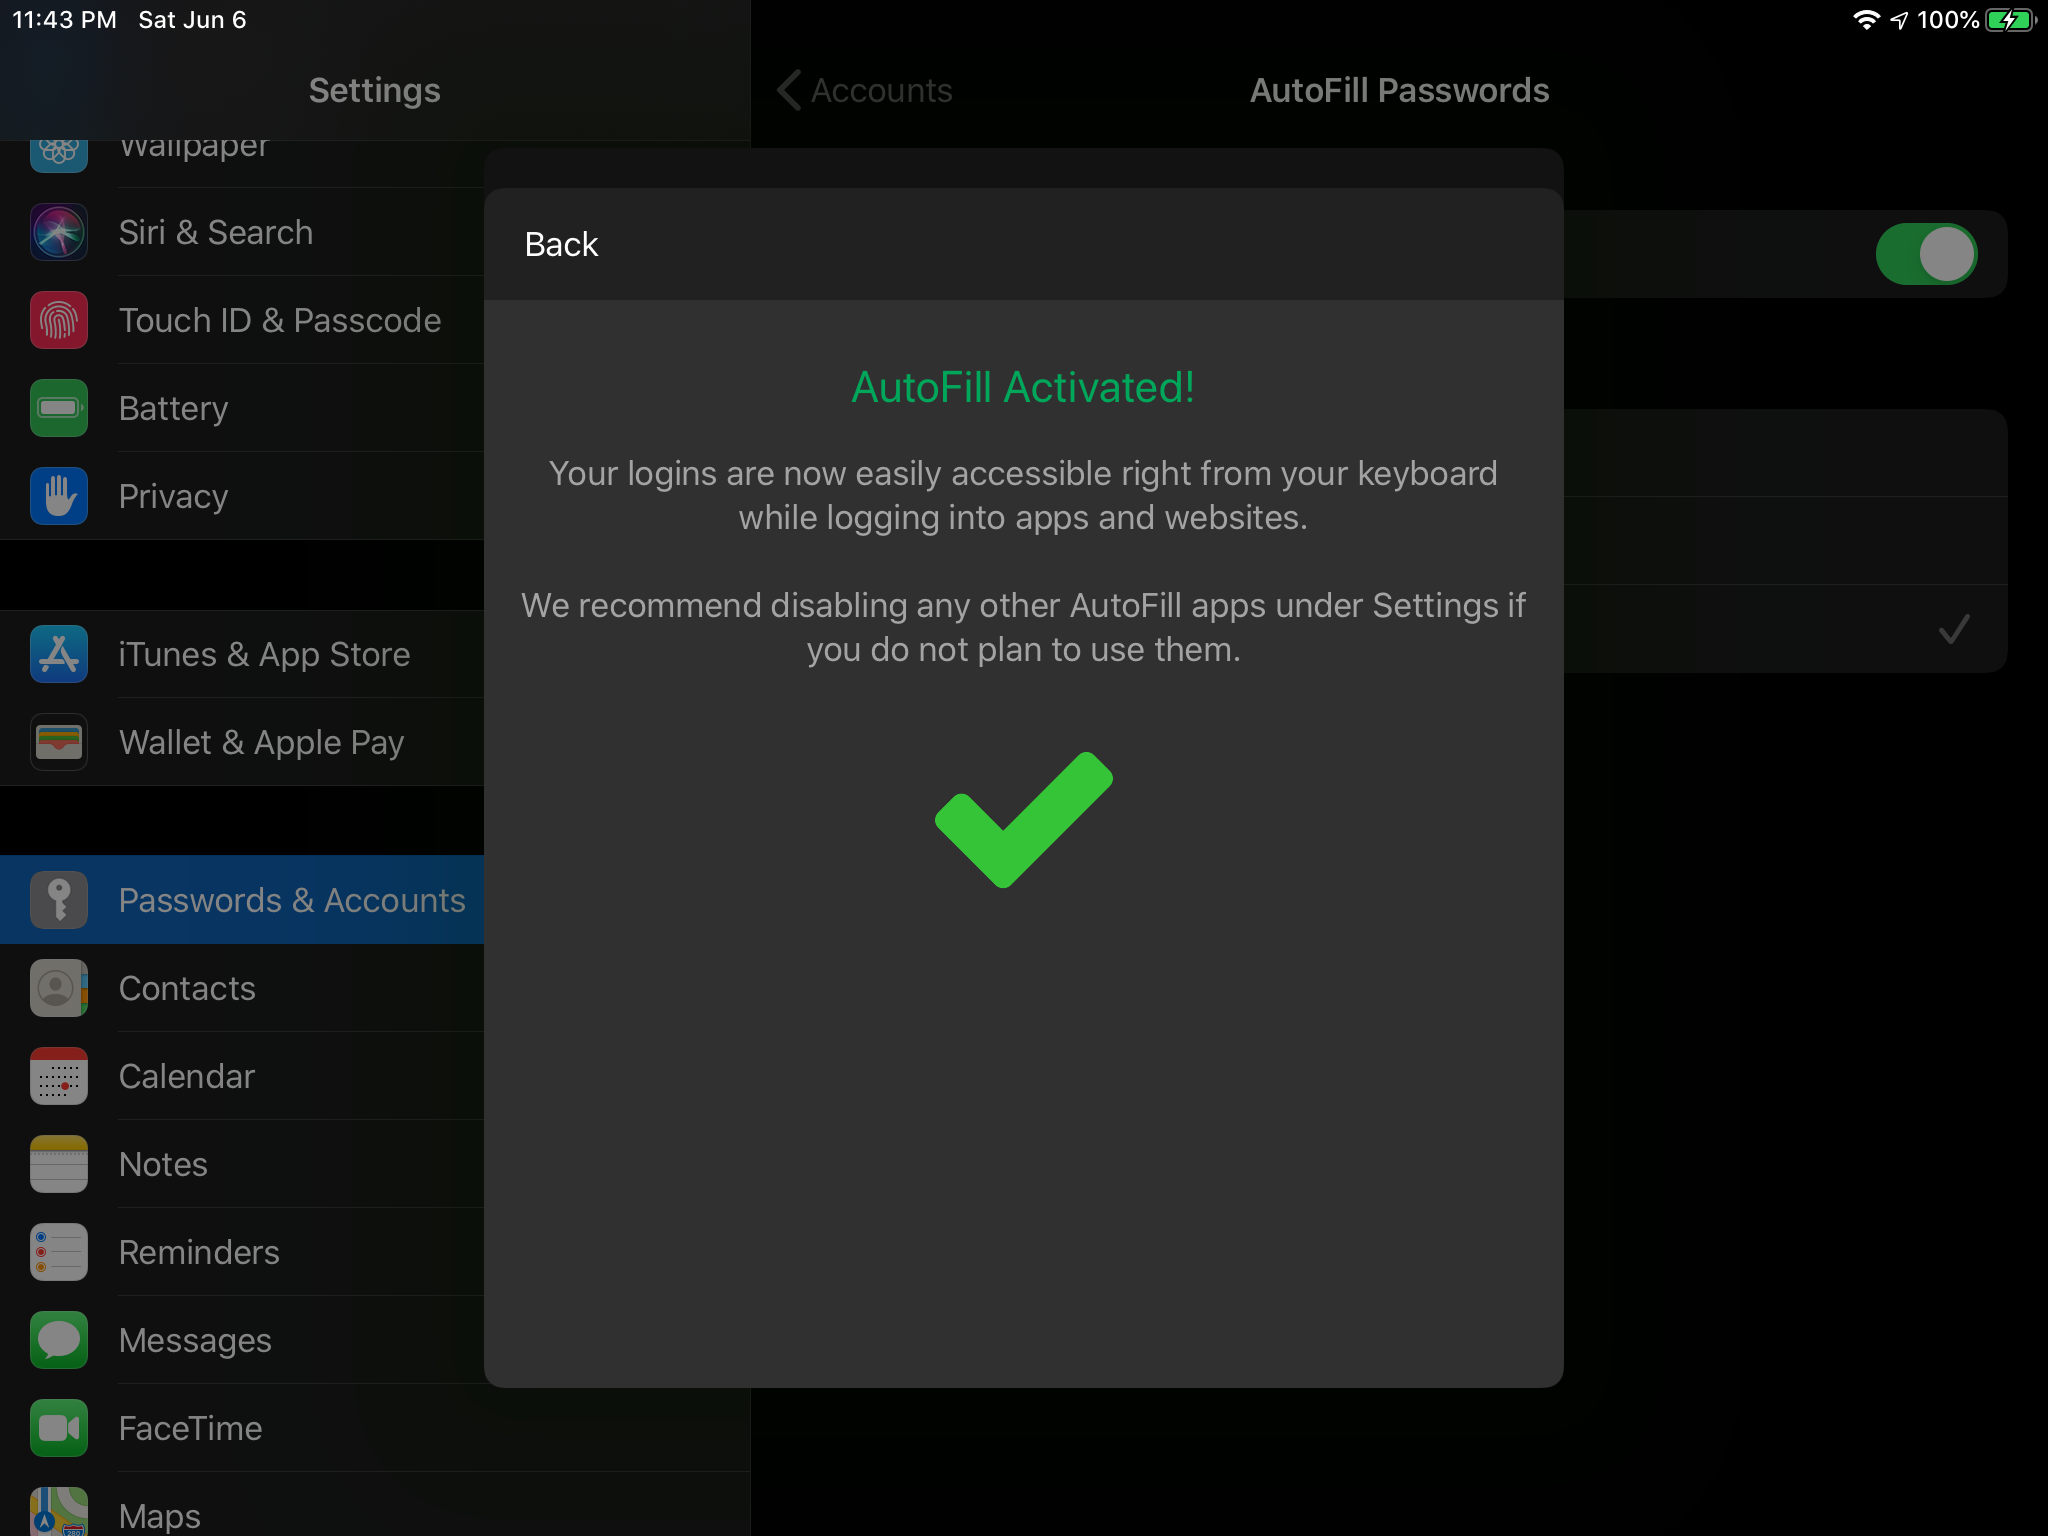This screenshot has height=1536, width=2048.
Task: Open Contacts in the settings list
Action: pyautogui.click(x=187, y=988)
